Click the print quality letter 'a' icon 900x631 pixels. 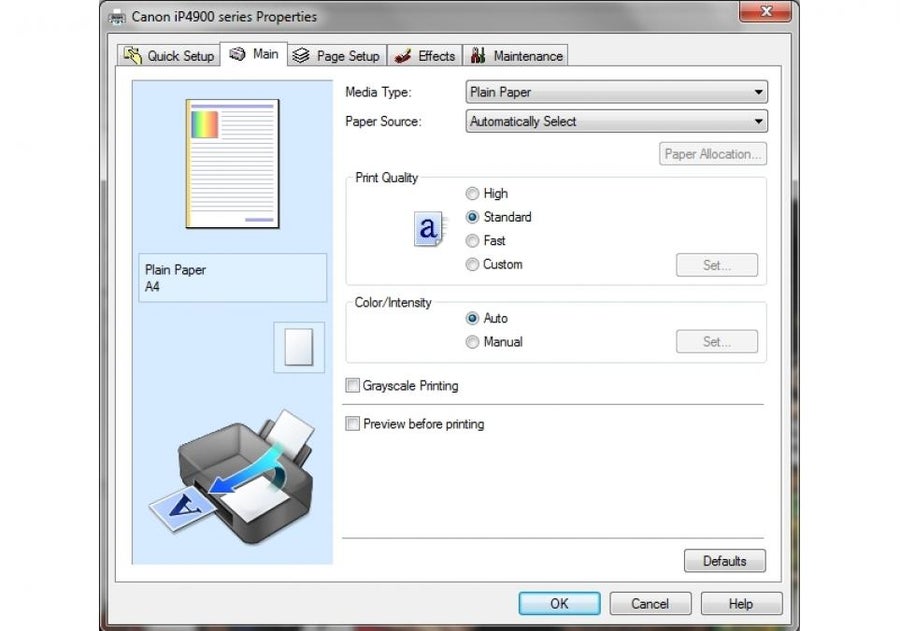click(429, 229)
